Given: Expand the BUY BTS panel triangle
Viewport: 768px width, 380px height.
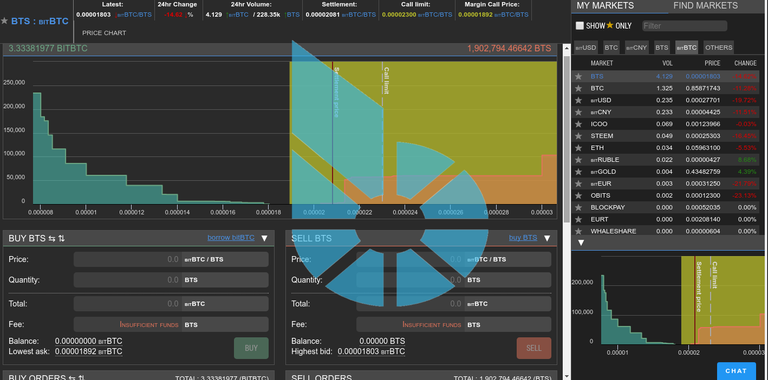Looking at the screenshot, I should [x=264, y=238].
